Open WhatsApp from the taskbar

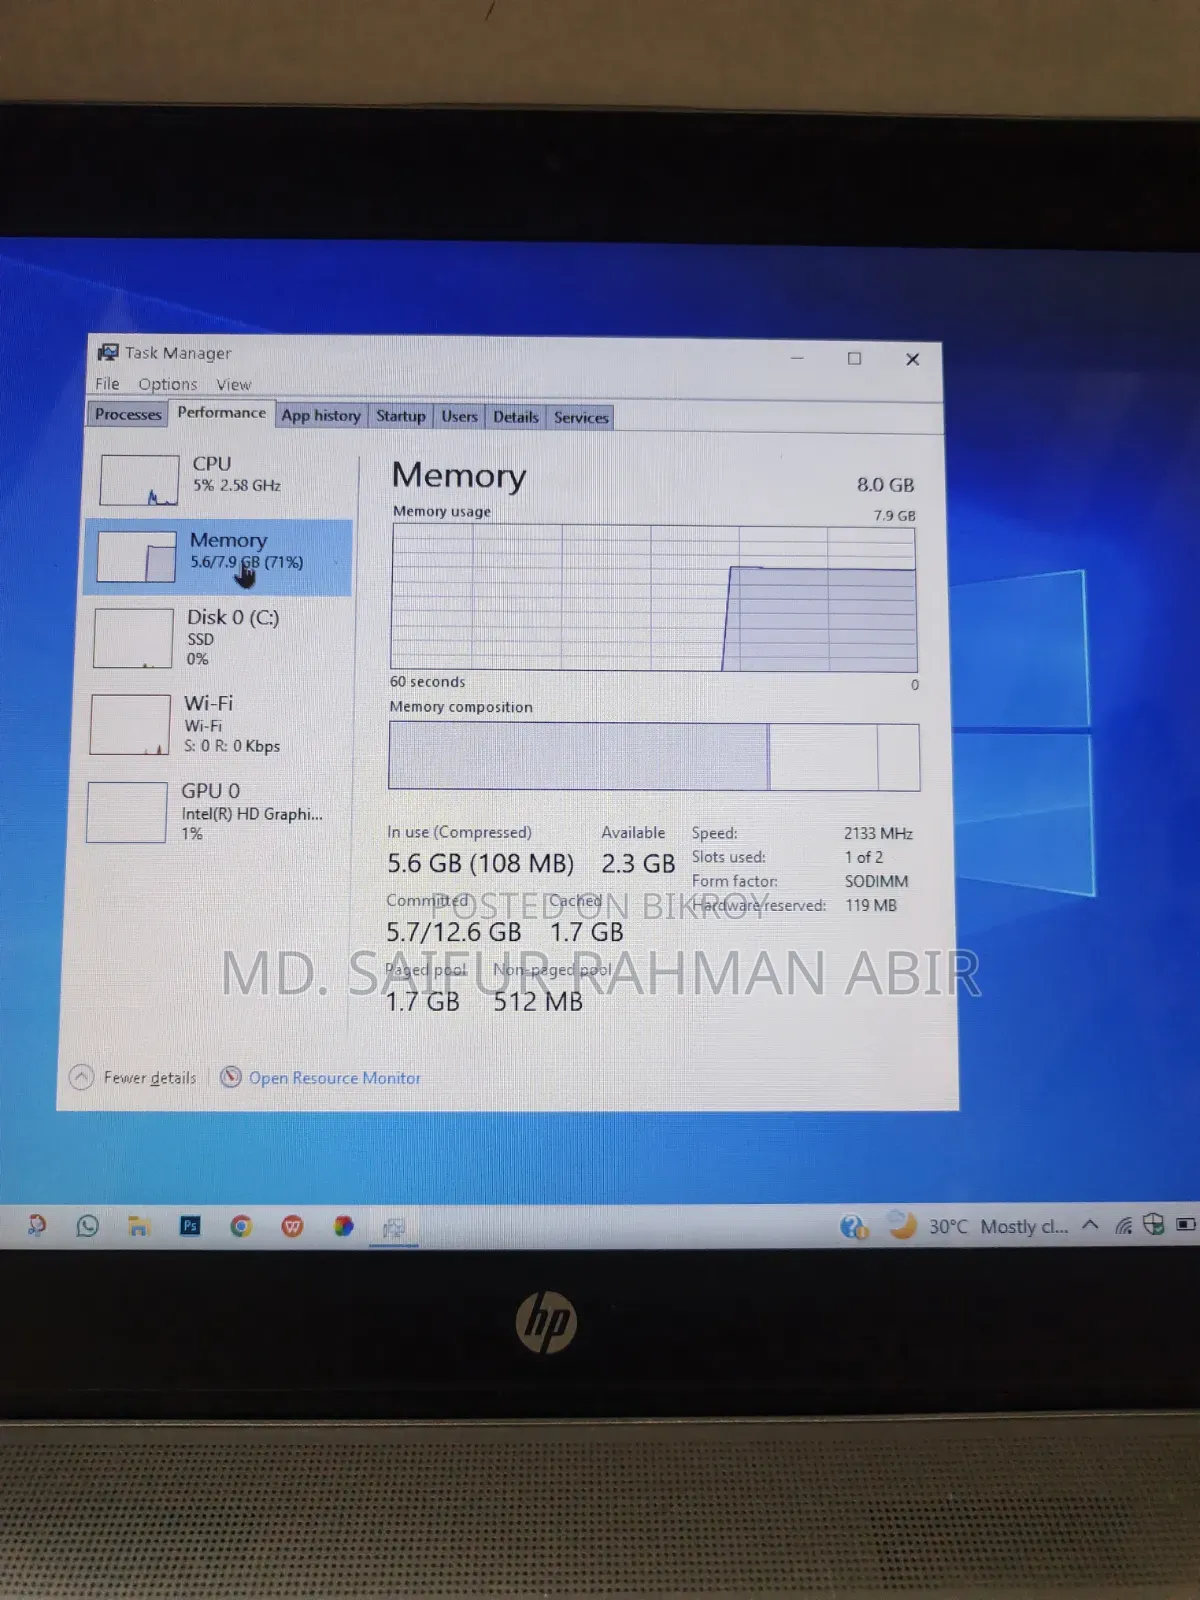click(88, 1225)
